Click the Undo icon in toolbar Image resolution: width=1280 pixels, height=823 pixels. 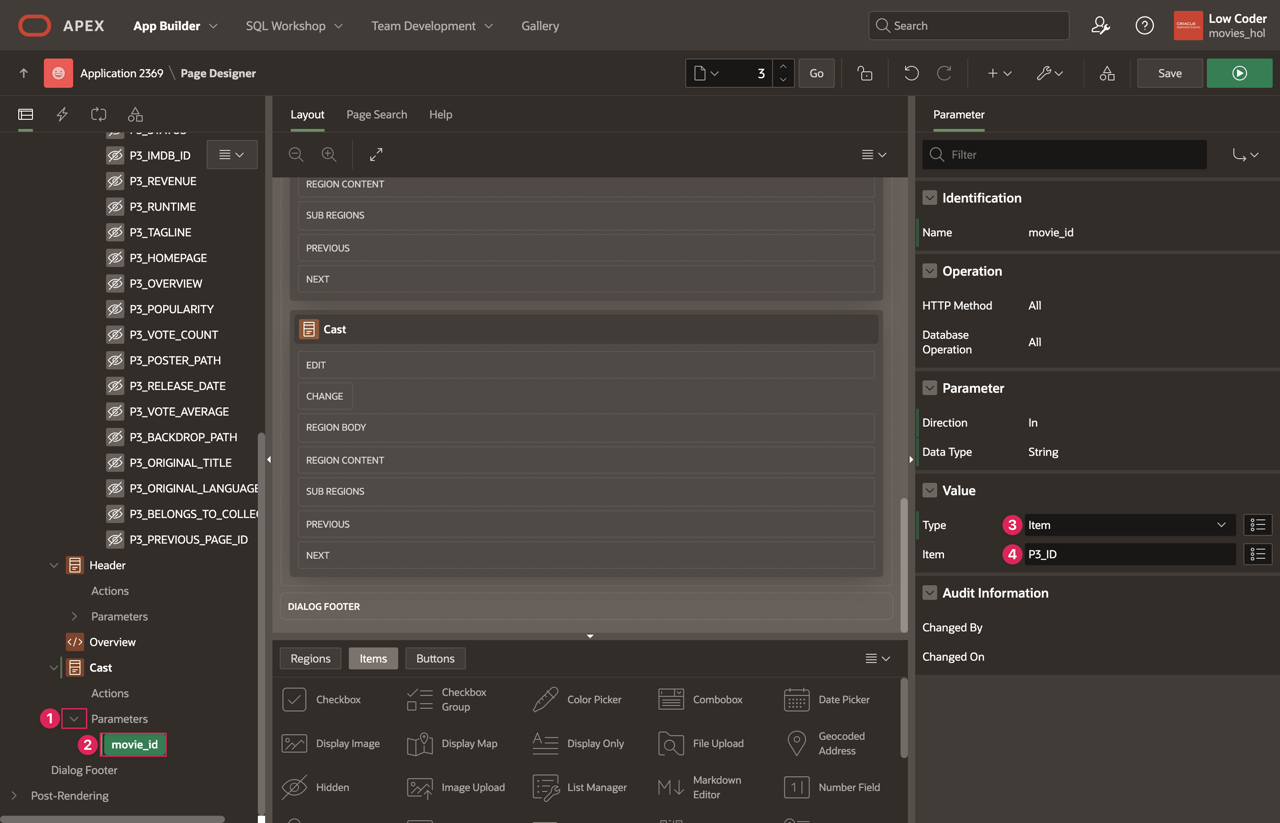911,73
